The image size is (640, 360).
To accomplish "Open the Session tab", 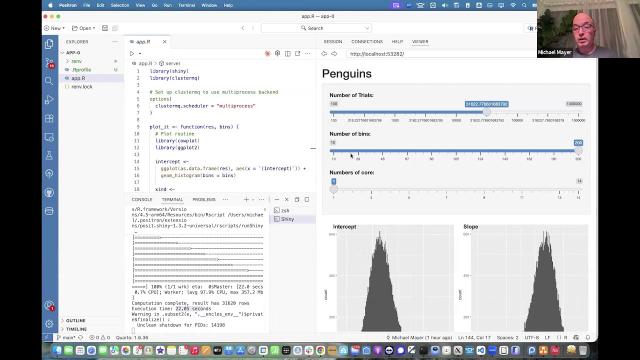I will pos(333,42).
